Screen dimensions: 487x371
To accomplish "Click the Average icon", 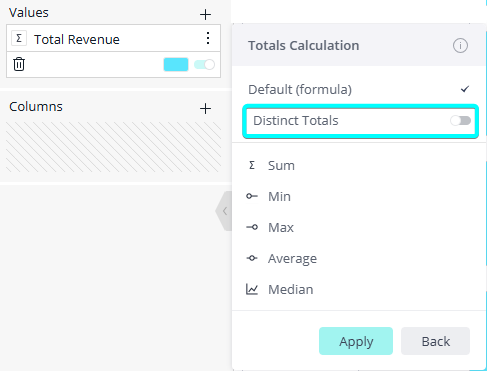I will (252, 258).
